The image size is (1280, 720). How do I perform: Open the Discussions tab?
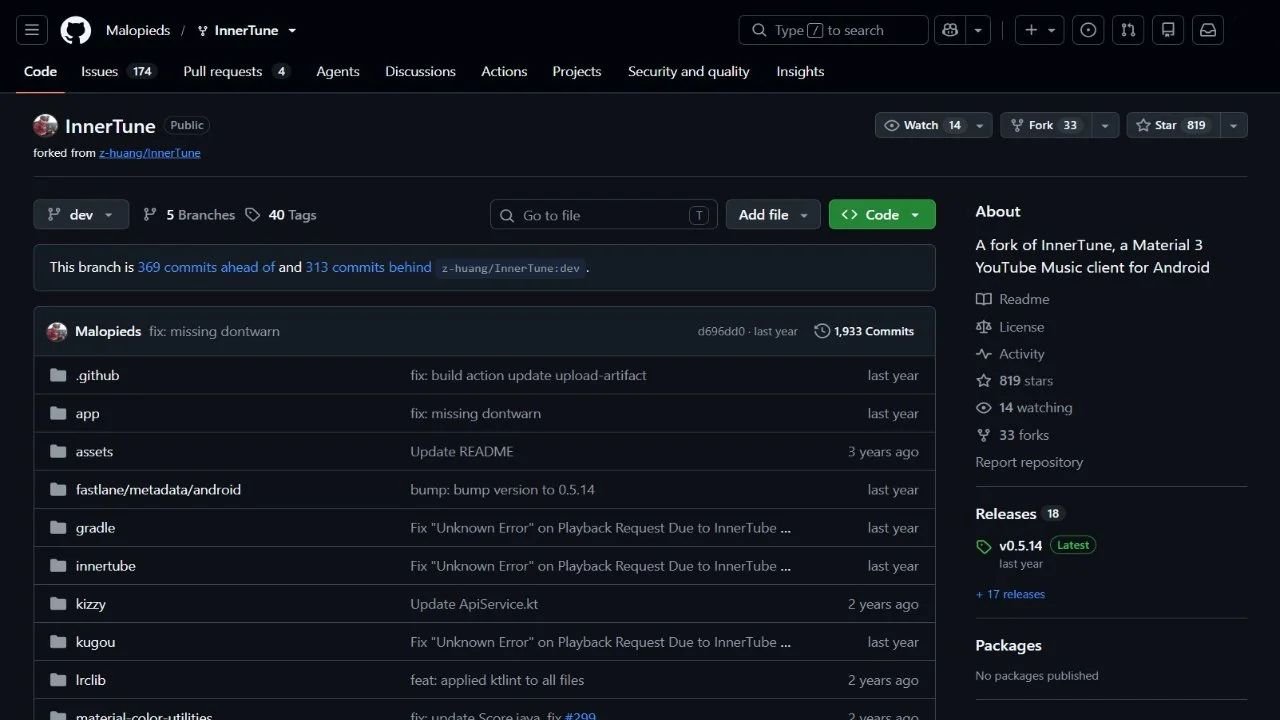(x=420, y=71)
